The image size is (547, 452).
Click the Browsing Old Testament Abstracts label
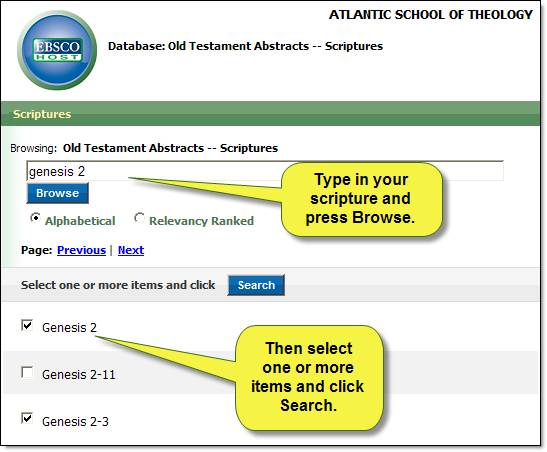pos(144,148)
